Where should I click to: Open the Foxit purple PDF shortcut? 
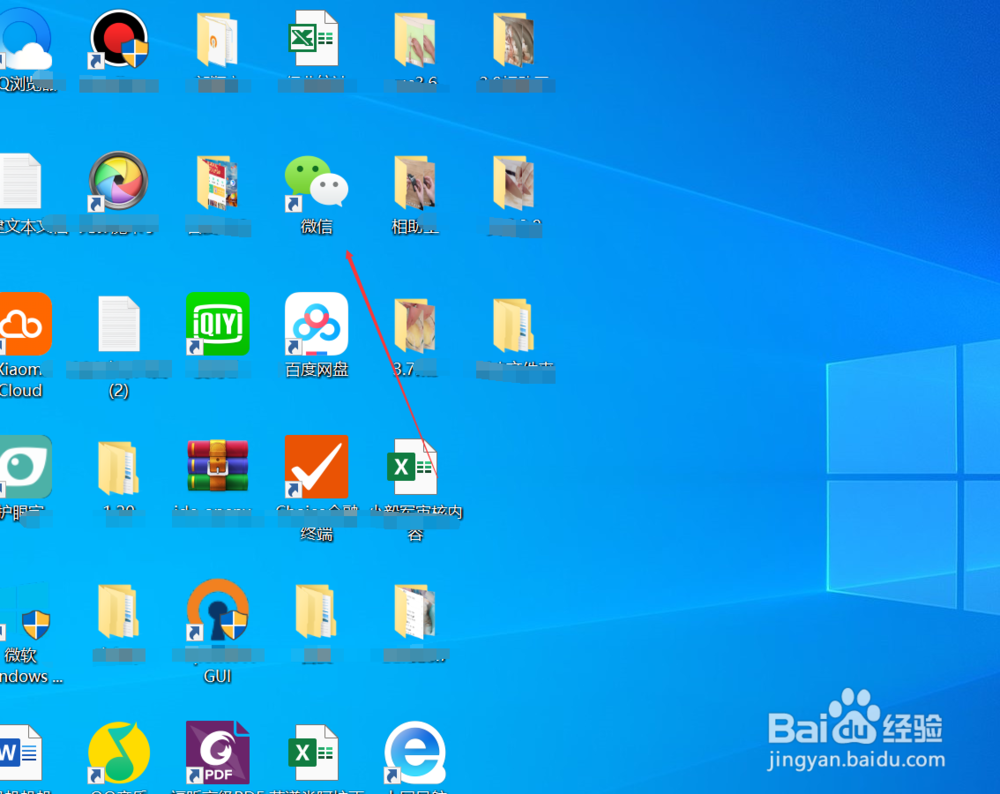point(217,753)
